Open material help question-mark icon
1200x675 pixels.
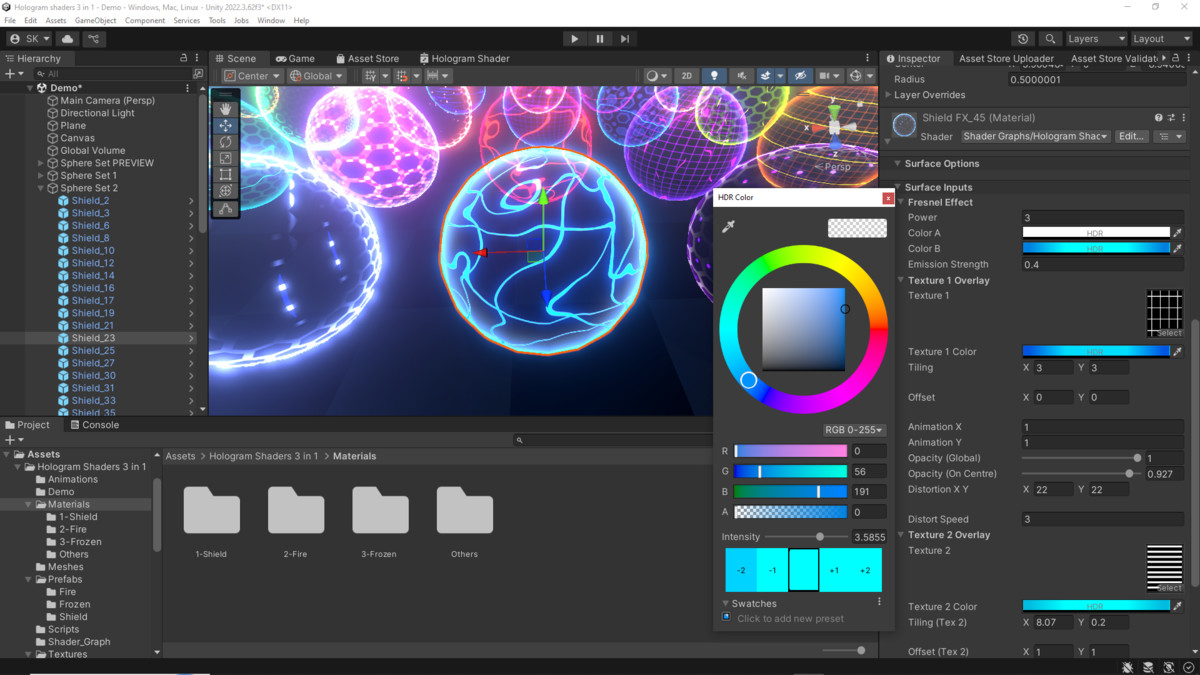click(x=1158, y=118)
